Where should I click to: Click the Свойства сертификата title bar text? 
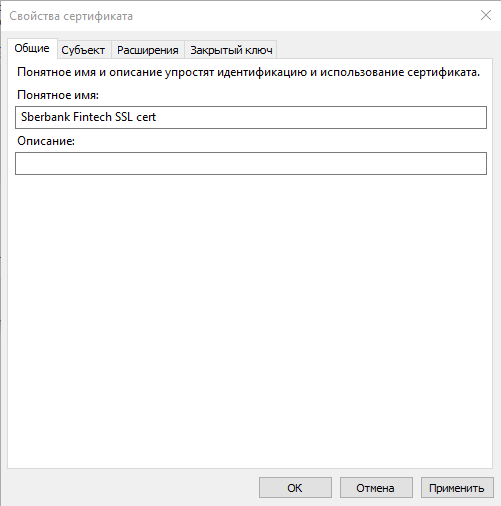point(71,16)
